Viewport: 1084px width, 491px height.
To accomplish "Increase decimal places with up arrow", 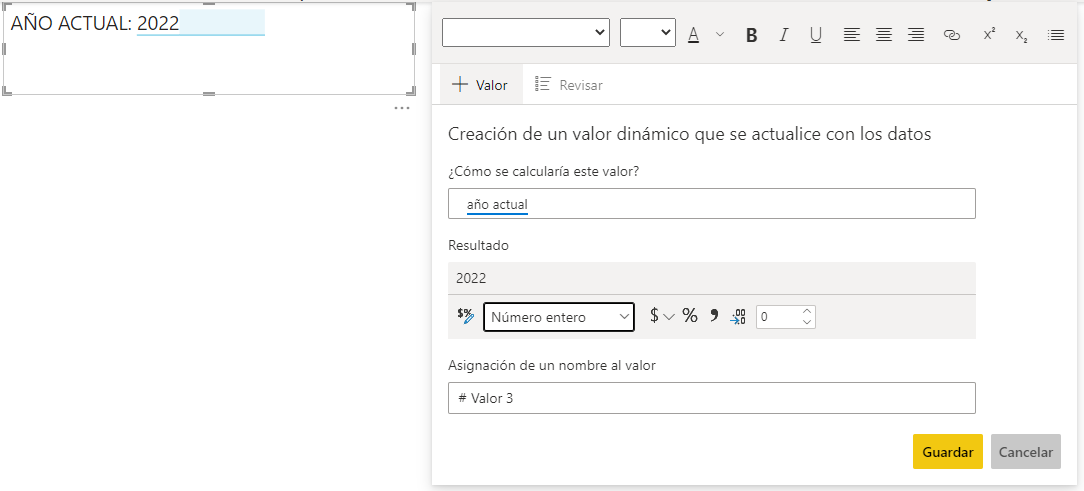I will (807, 311).
